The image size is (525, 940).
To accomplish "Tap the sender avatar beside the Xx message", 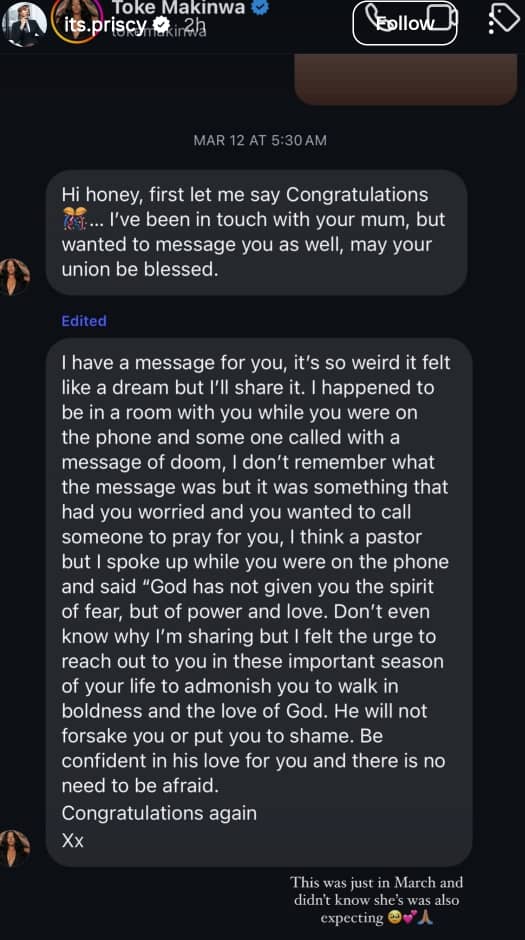I will [x=14, y=848].
